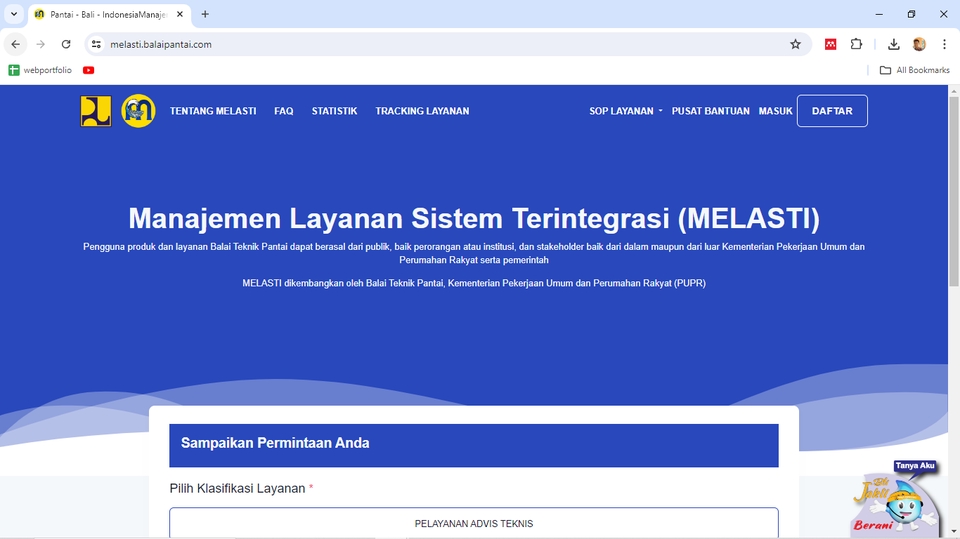
Task: Open the STATISTIK menu item
Action: tap(334, 111)
